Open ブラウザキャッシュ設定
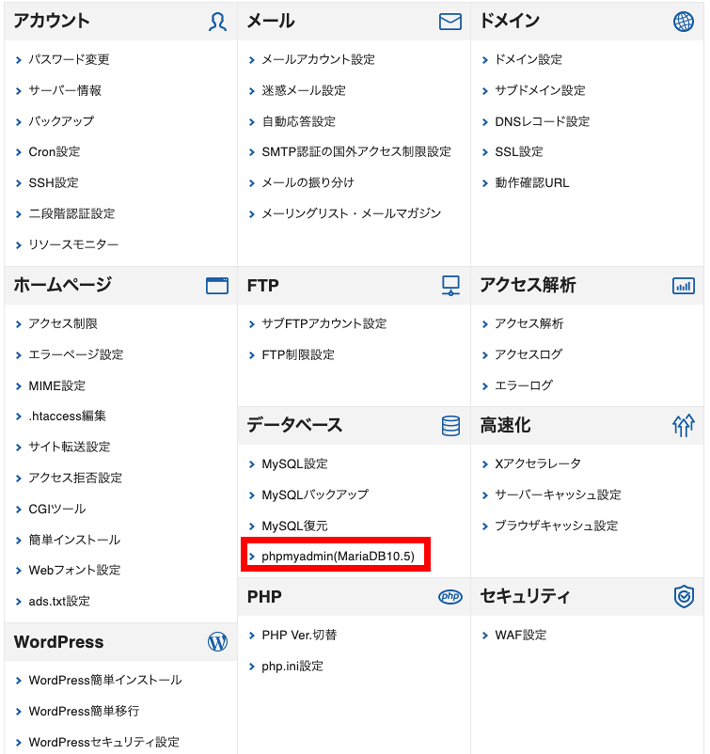710x754 pixels. click(x=557, y=526)
